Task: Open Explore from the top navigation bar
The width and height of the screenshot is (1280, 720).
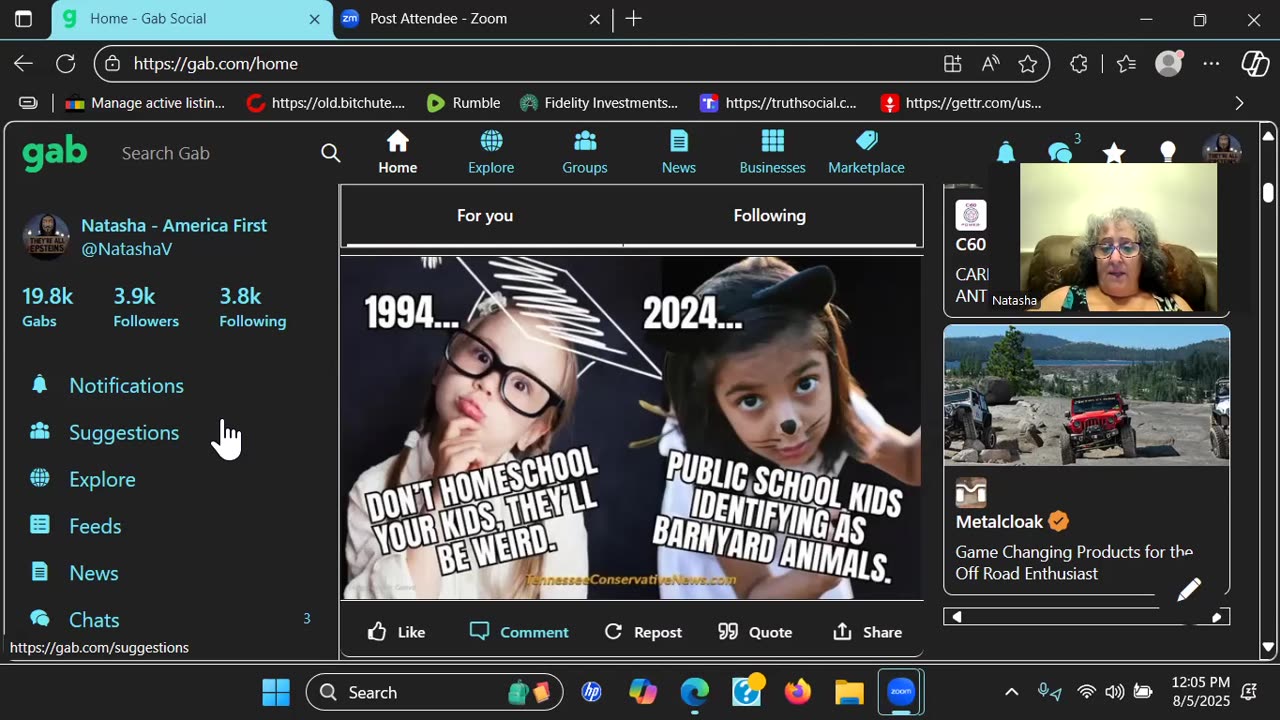Action: (x=491, y=153)
